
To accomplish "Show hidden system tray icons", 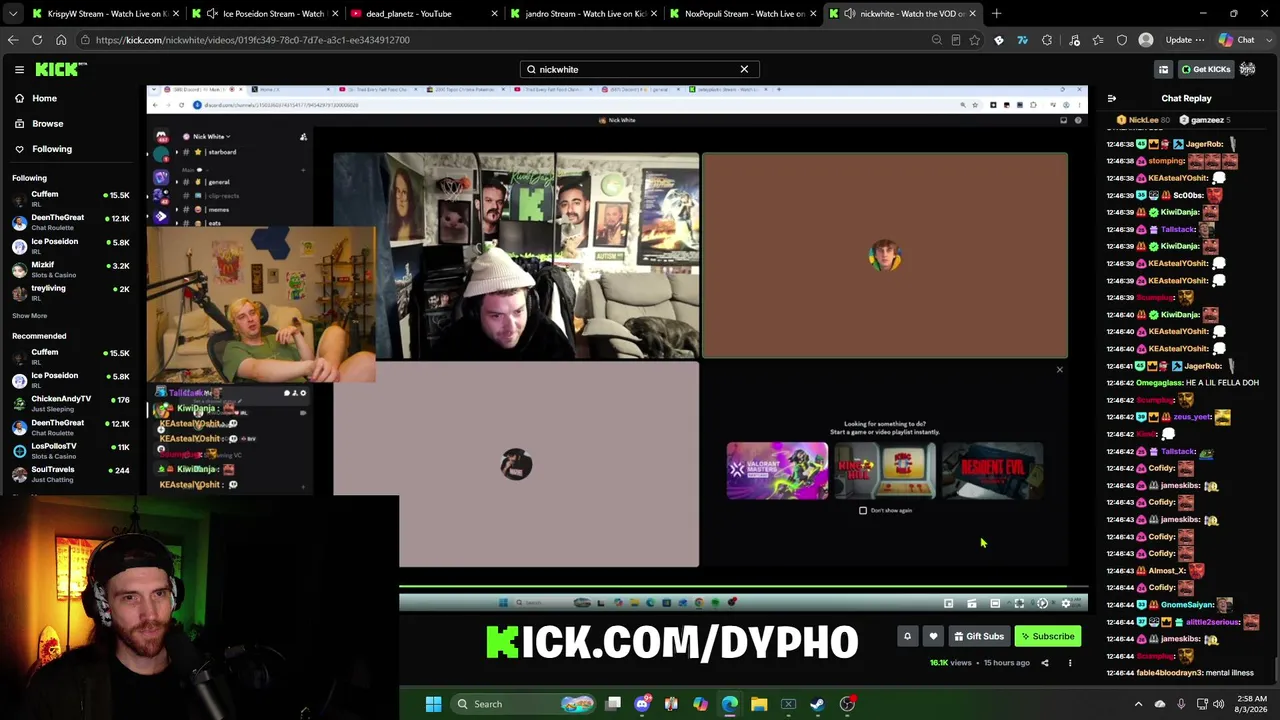I will [x=1138, y=704].
